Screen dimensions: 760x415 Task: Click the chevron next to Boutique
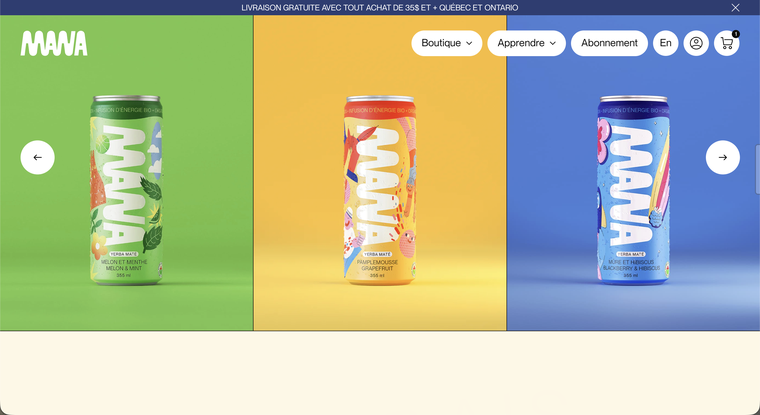pyautogui.click(x=469, y=43)
